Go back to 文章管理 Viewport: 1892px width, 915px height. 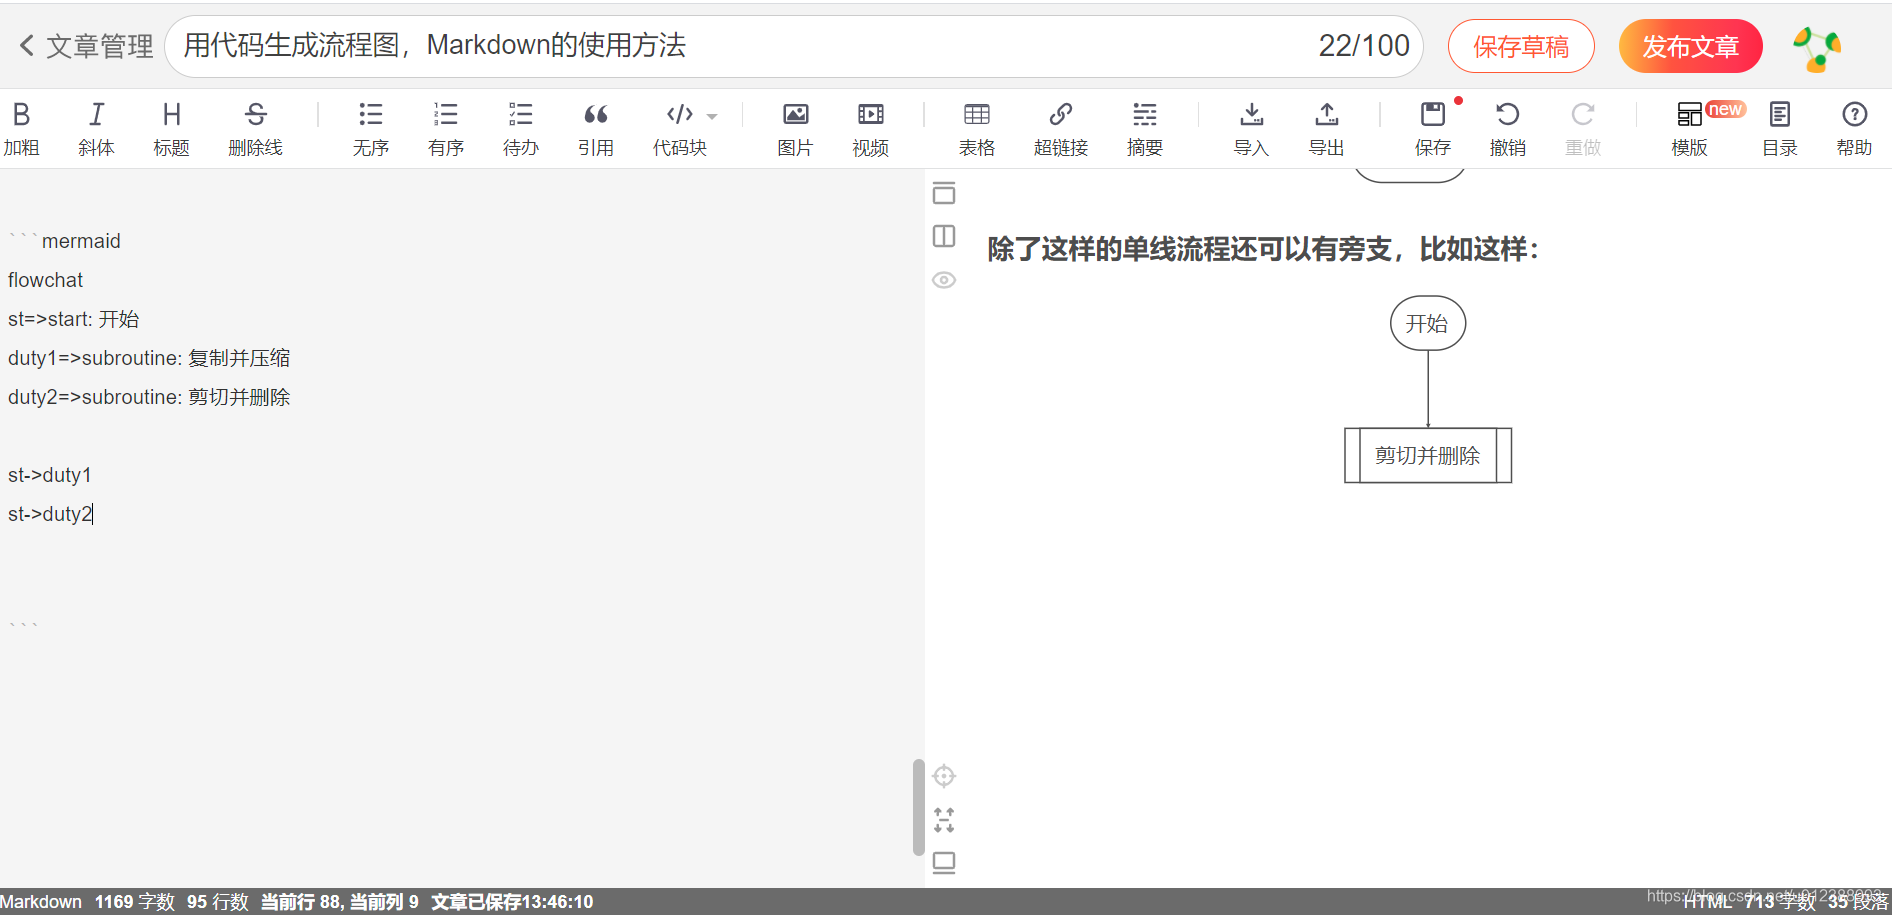[x=86, y=46]
